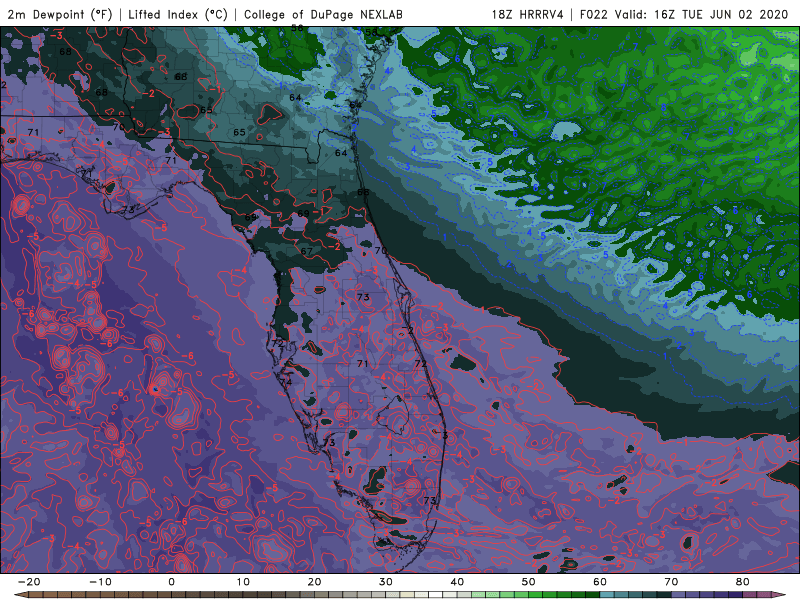Click the 40 label on the color scale
Viewport: 800px width, 600px height.
[457, 582]
